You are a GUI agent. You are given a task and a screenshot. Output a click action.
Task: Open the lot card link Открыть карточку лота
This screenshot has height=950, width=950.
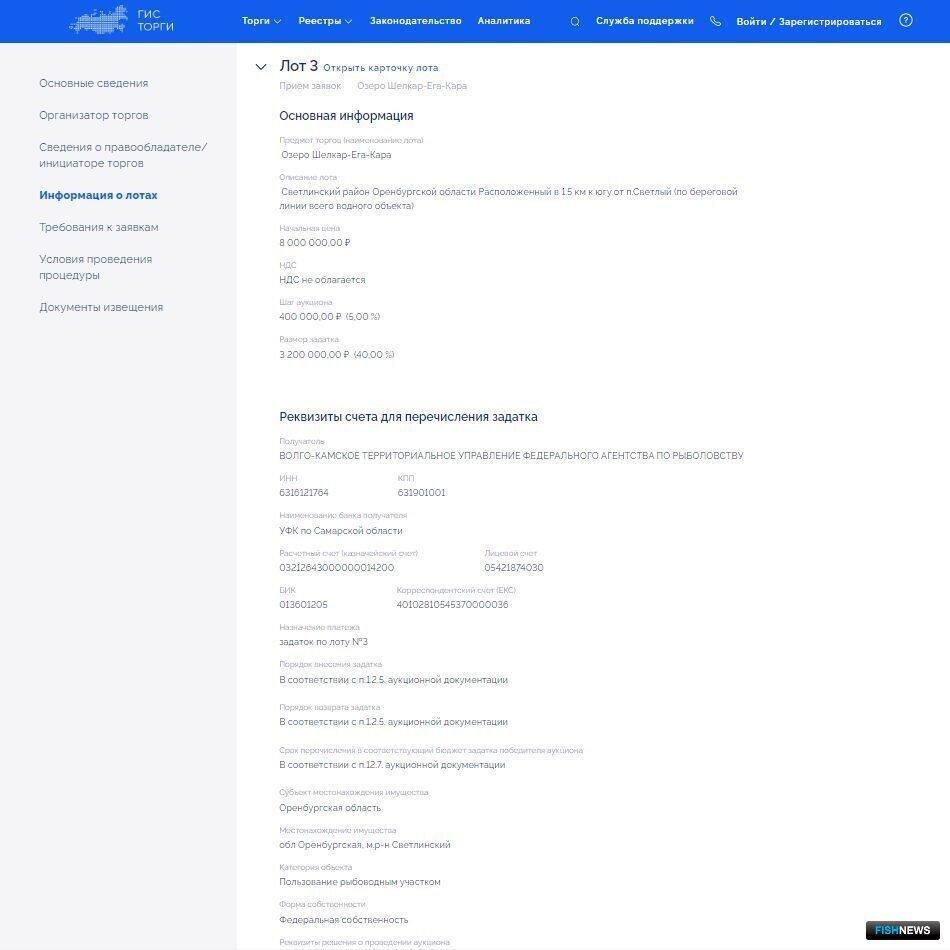tap(380, 68)
